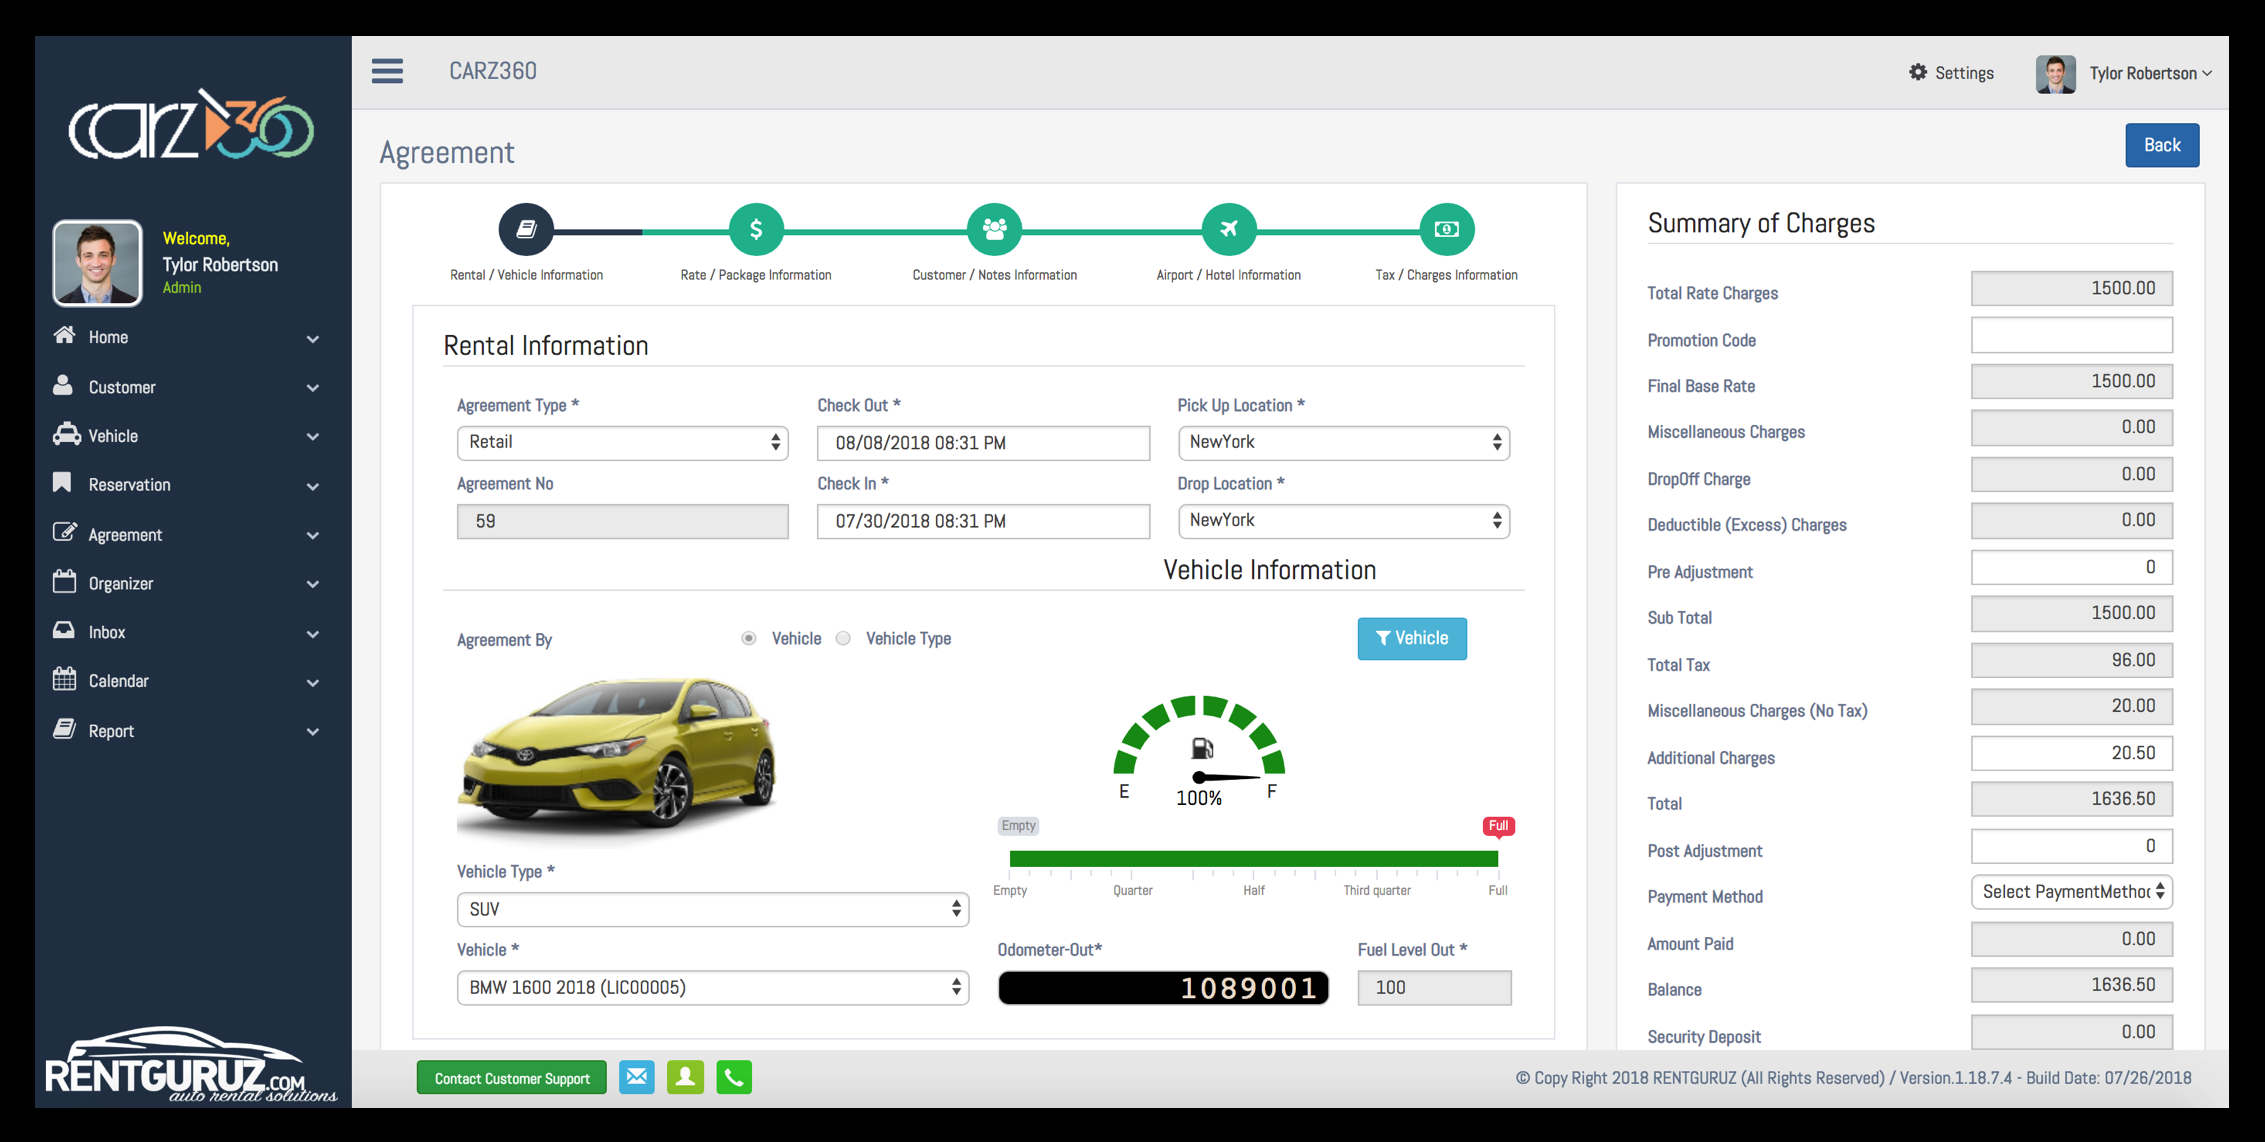Select the Vehicle Type radio button
2266x1142 pixels.
tap(844, 638)
